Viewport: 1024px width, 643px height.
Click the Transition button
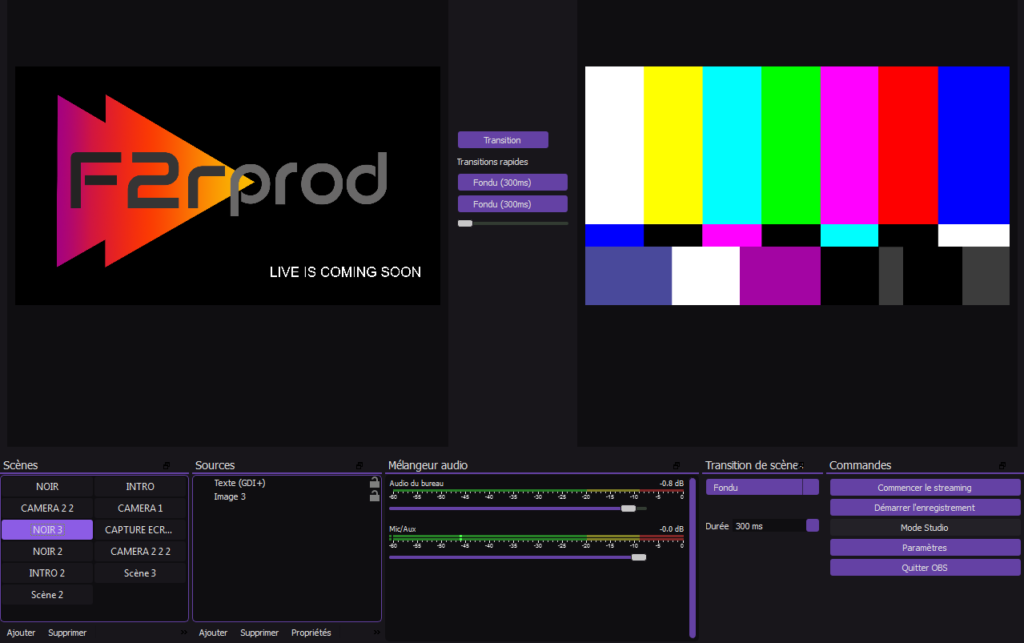click(x=502, y=140)
